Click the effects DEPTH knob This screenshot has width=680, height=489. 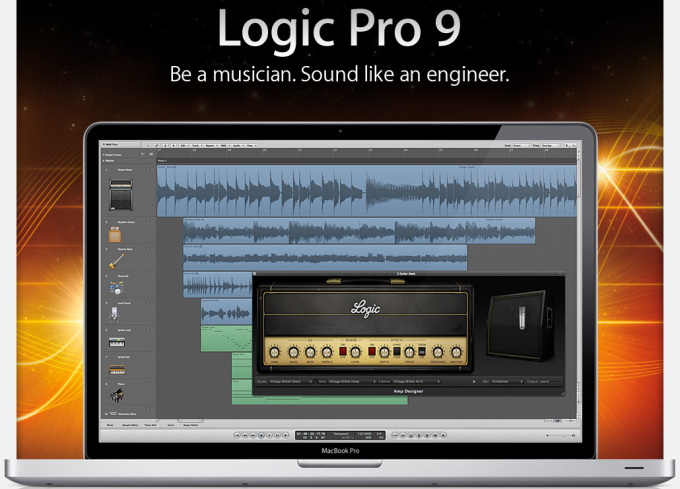[x=384, y=352]
